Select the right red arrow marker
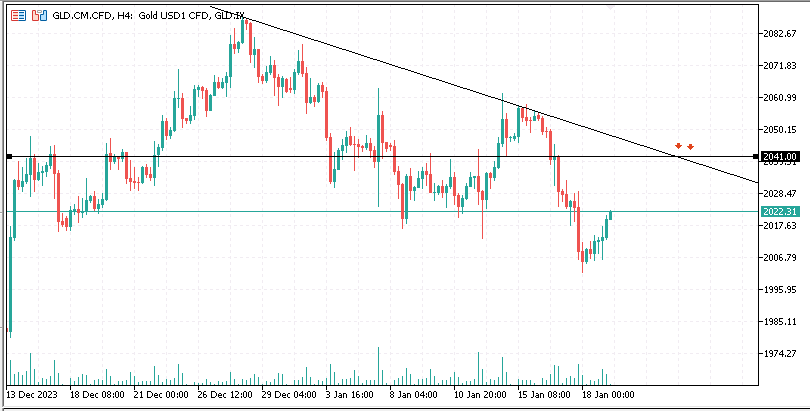Viewport: 810px width, 411px height. point(690,148)
